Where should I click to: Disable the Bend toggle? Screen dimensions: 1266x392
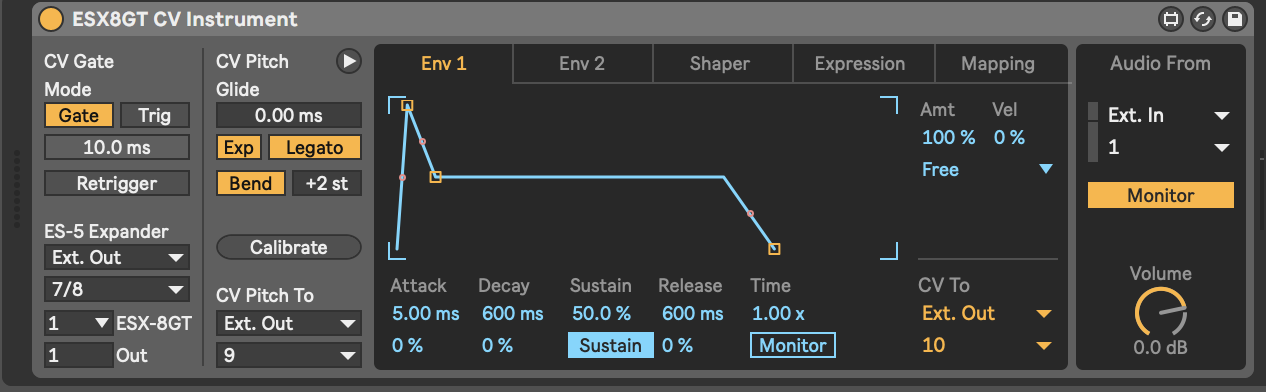tap(250, 184)
